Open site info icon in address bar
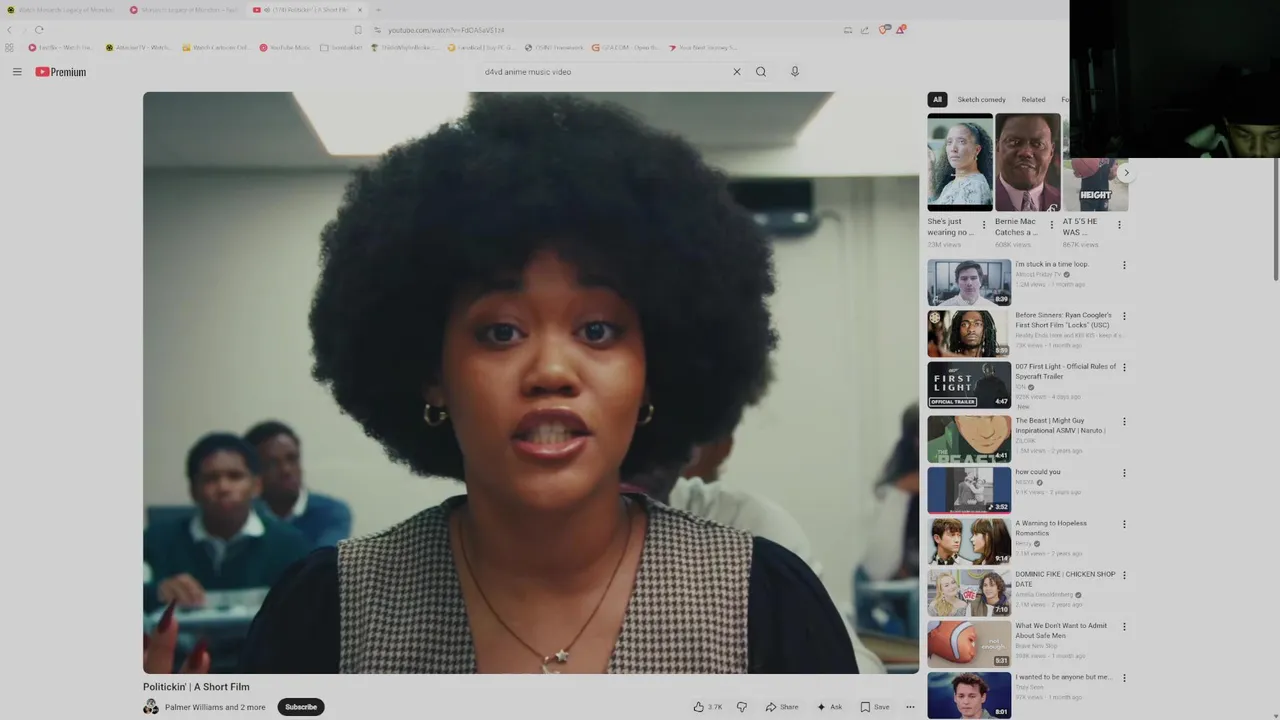Screen dimensions: 1280x720 coord(377,30)
